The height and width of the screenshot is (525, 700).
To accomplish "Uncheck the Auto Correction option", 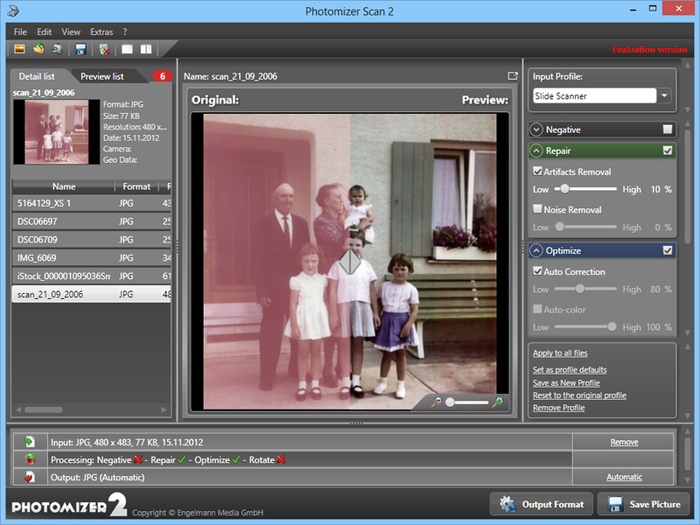I will (538, 272).
